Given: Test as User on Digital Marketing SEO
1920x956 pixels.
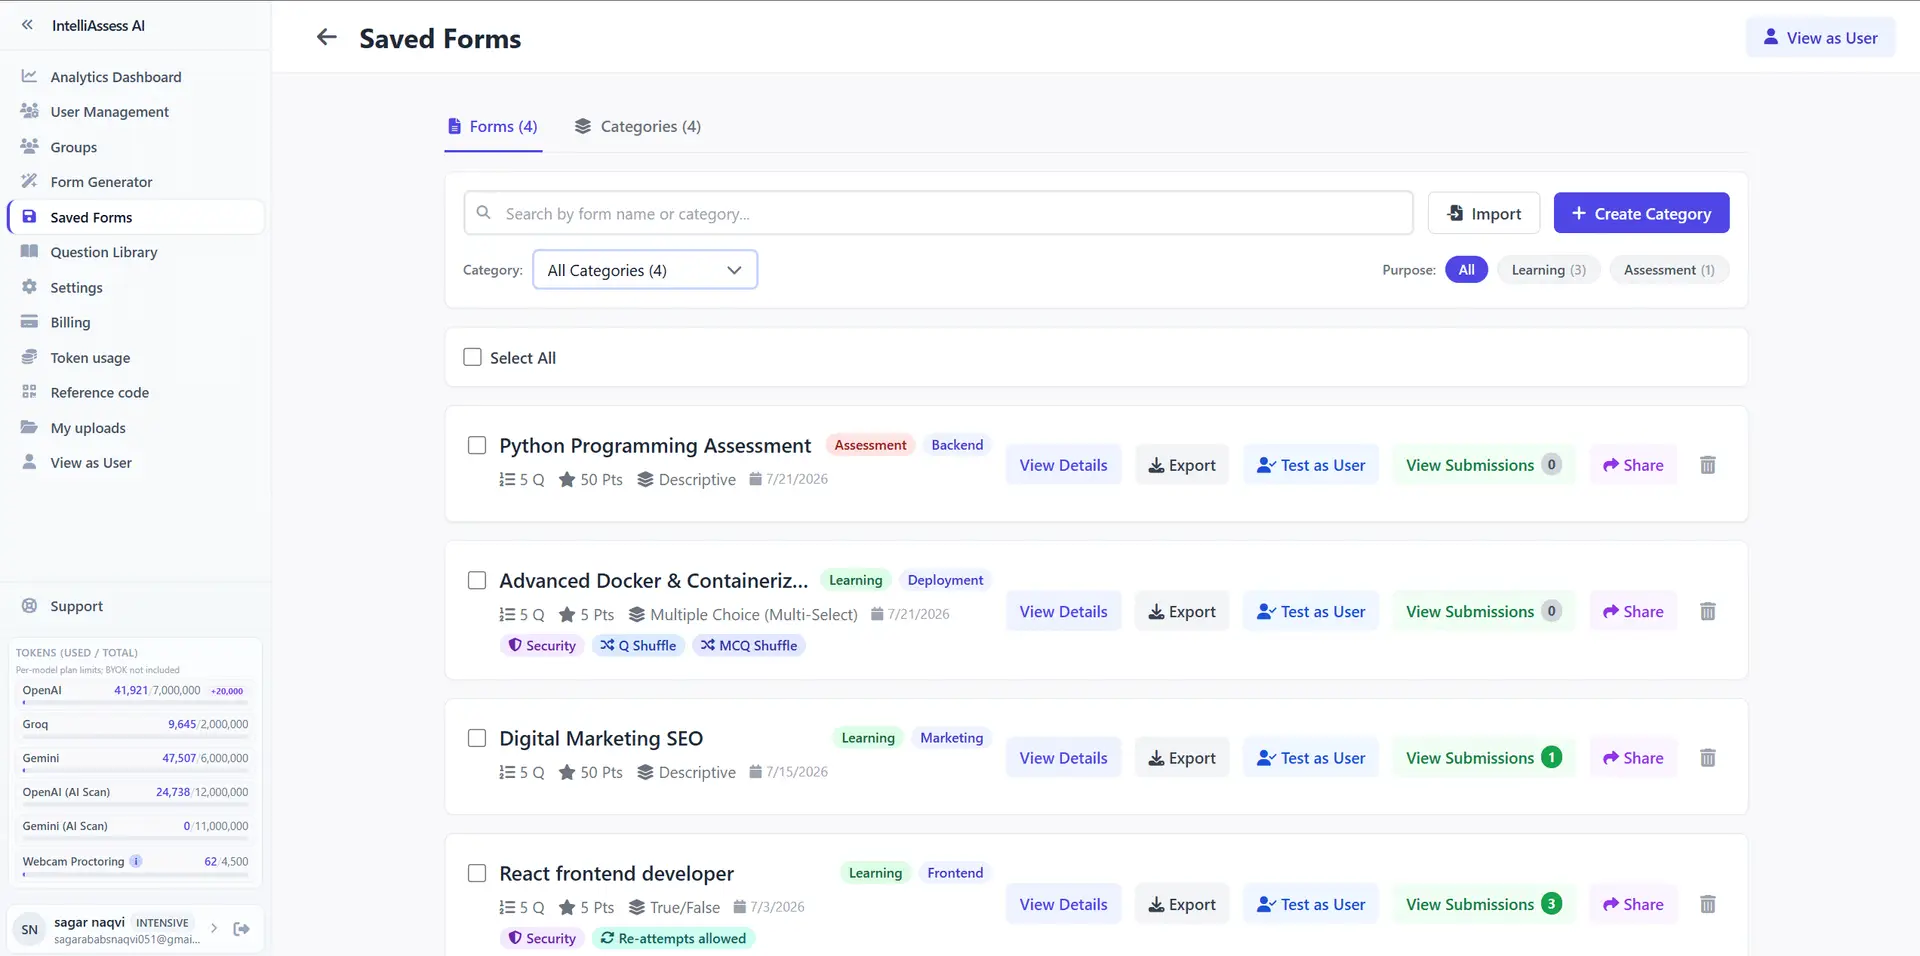Looking at the screenshot, I should [1311, 758].
